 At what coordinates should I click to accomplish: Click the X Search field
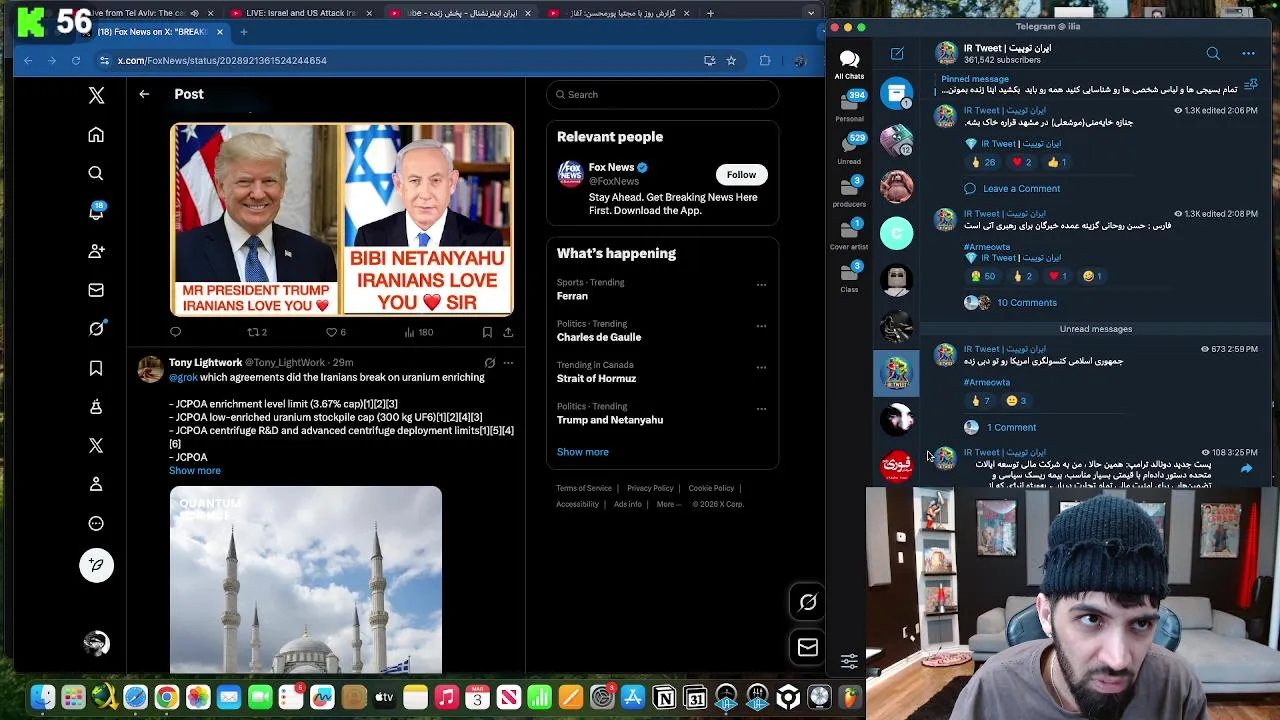(662, 95)
